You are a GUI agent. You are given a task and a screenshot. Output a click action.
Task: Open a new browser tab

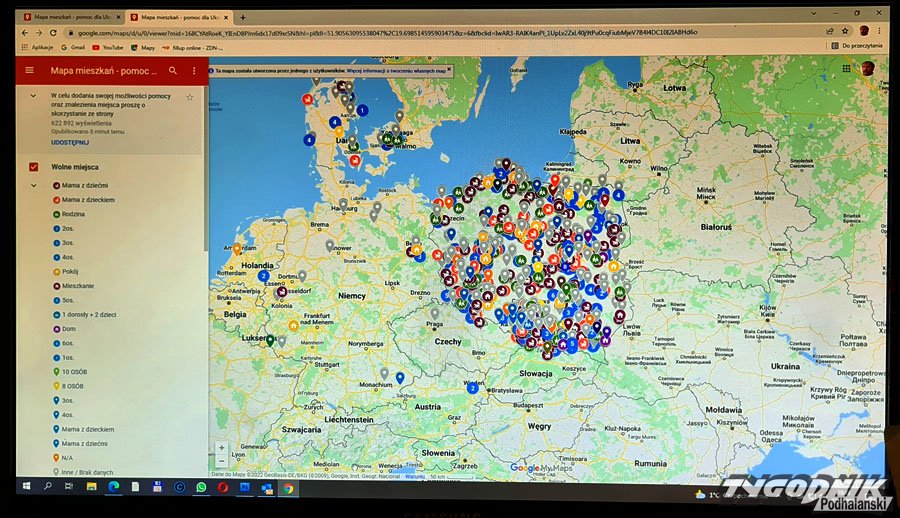[x=242, y=17]
